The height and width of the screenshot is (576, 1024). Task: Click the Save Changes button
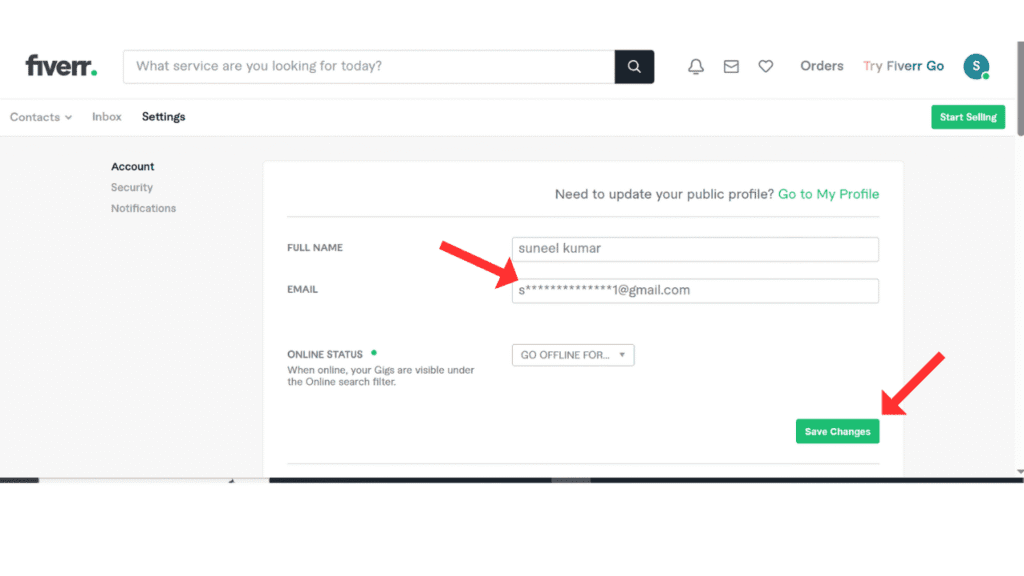[x=837, y=430]
